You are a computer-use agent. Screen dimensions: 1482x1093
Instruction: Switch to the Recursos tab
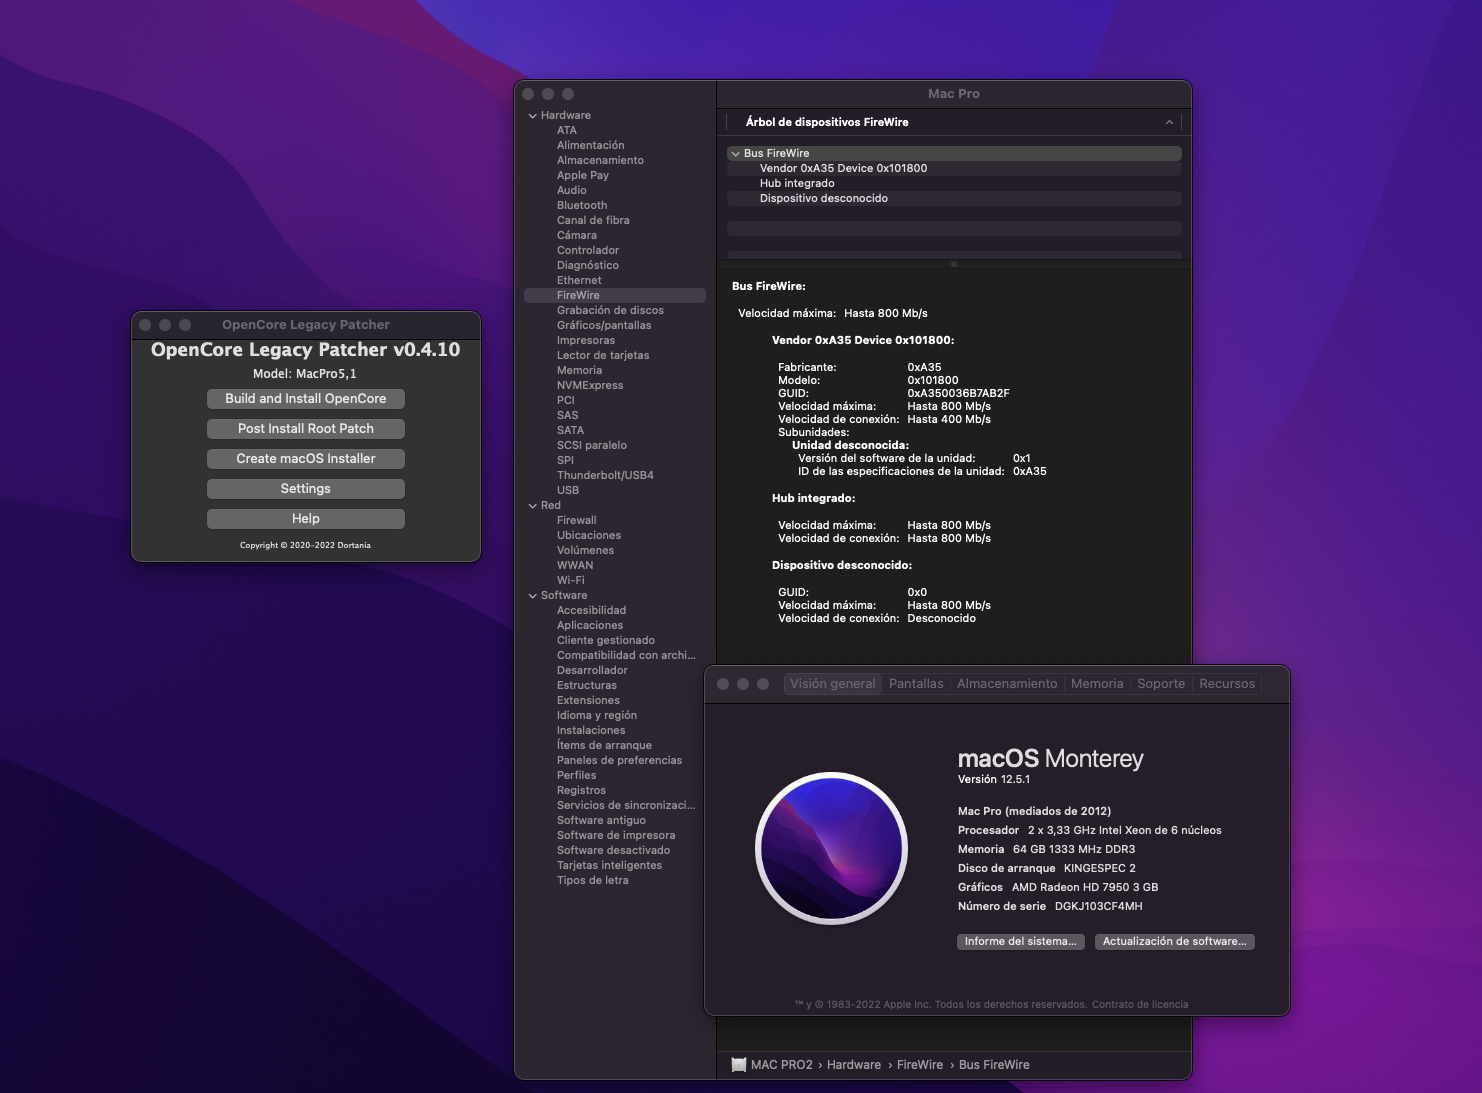pos(1227,684)
